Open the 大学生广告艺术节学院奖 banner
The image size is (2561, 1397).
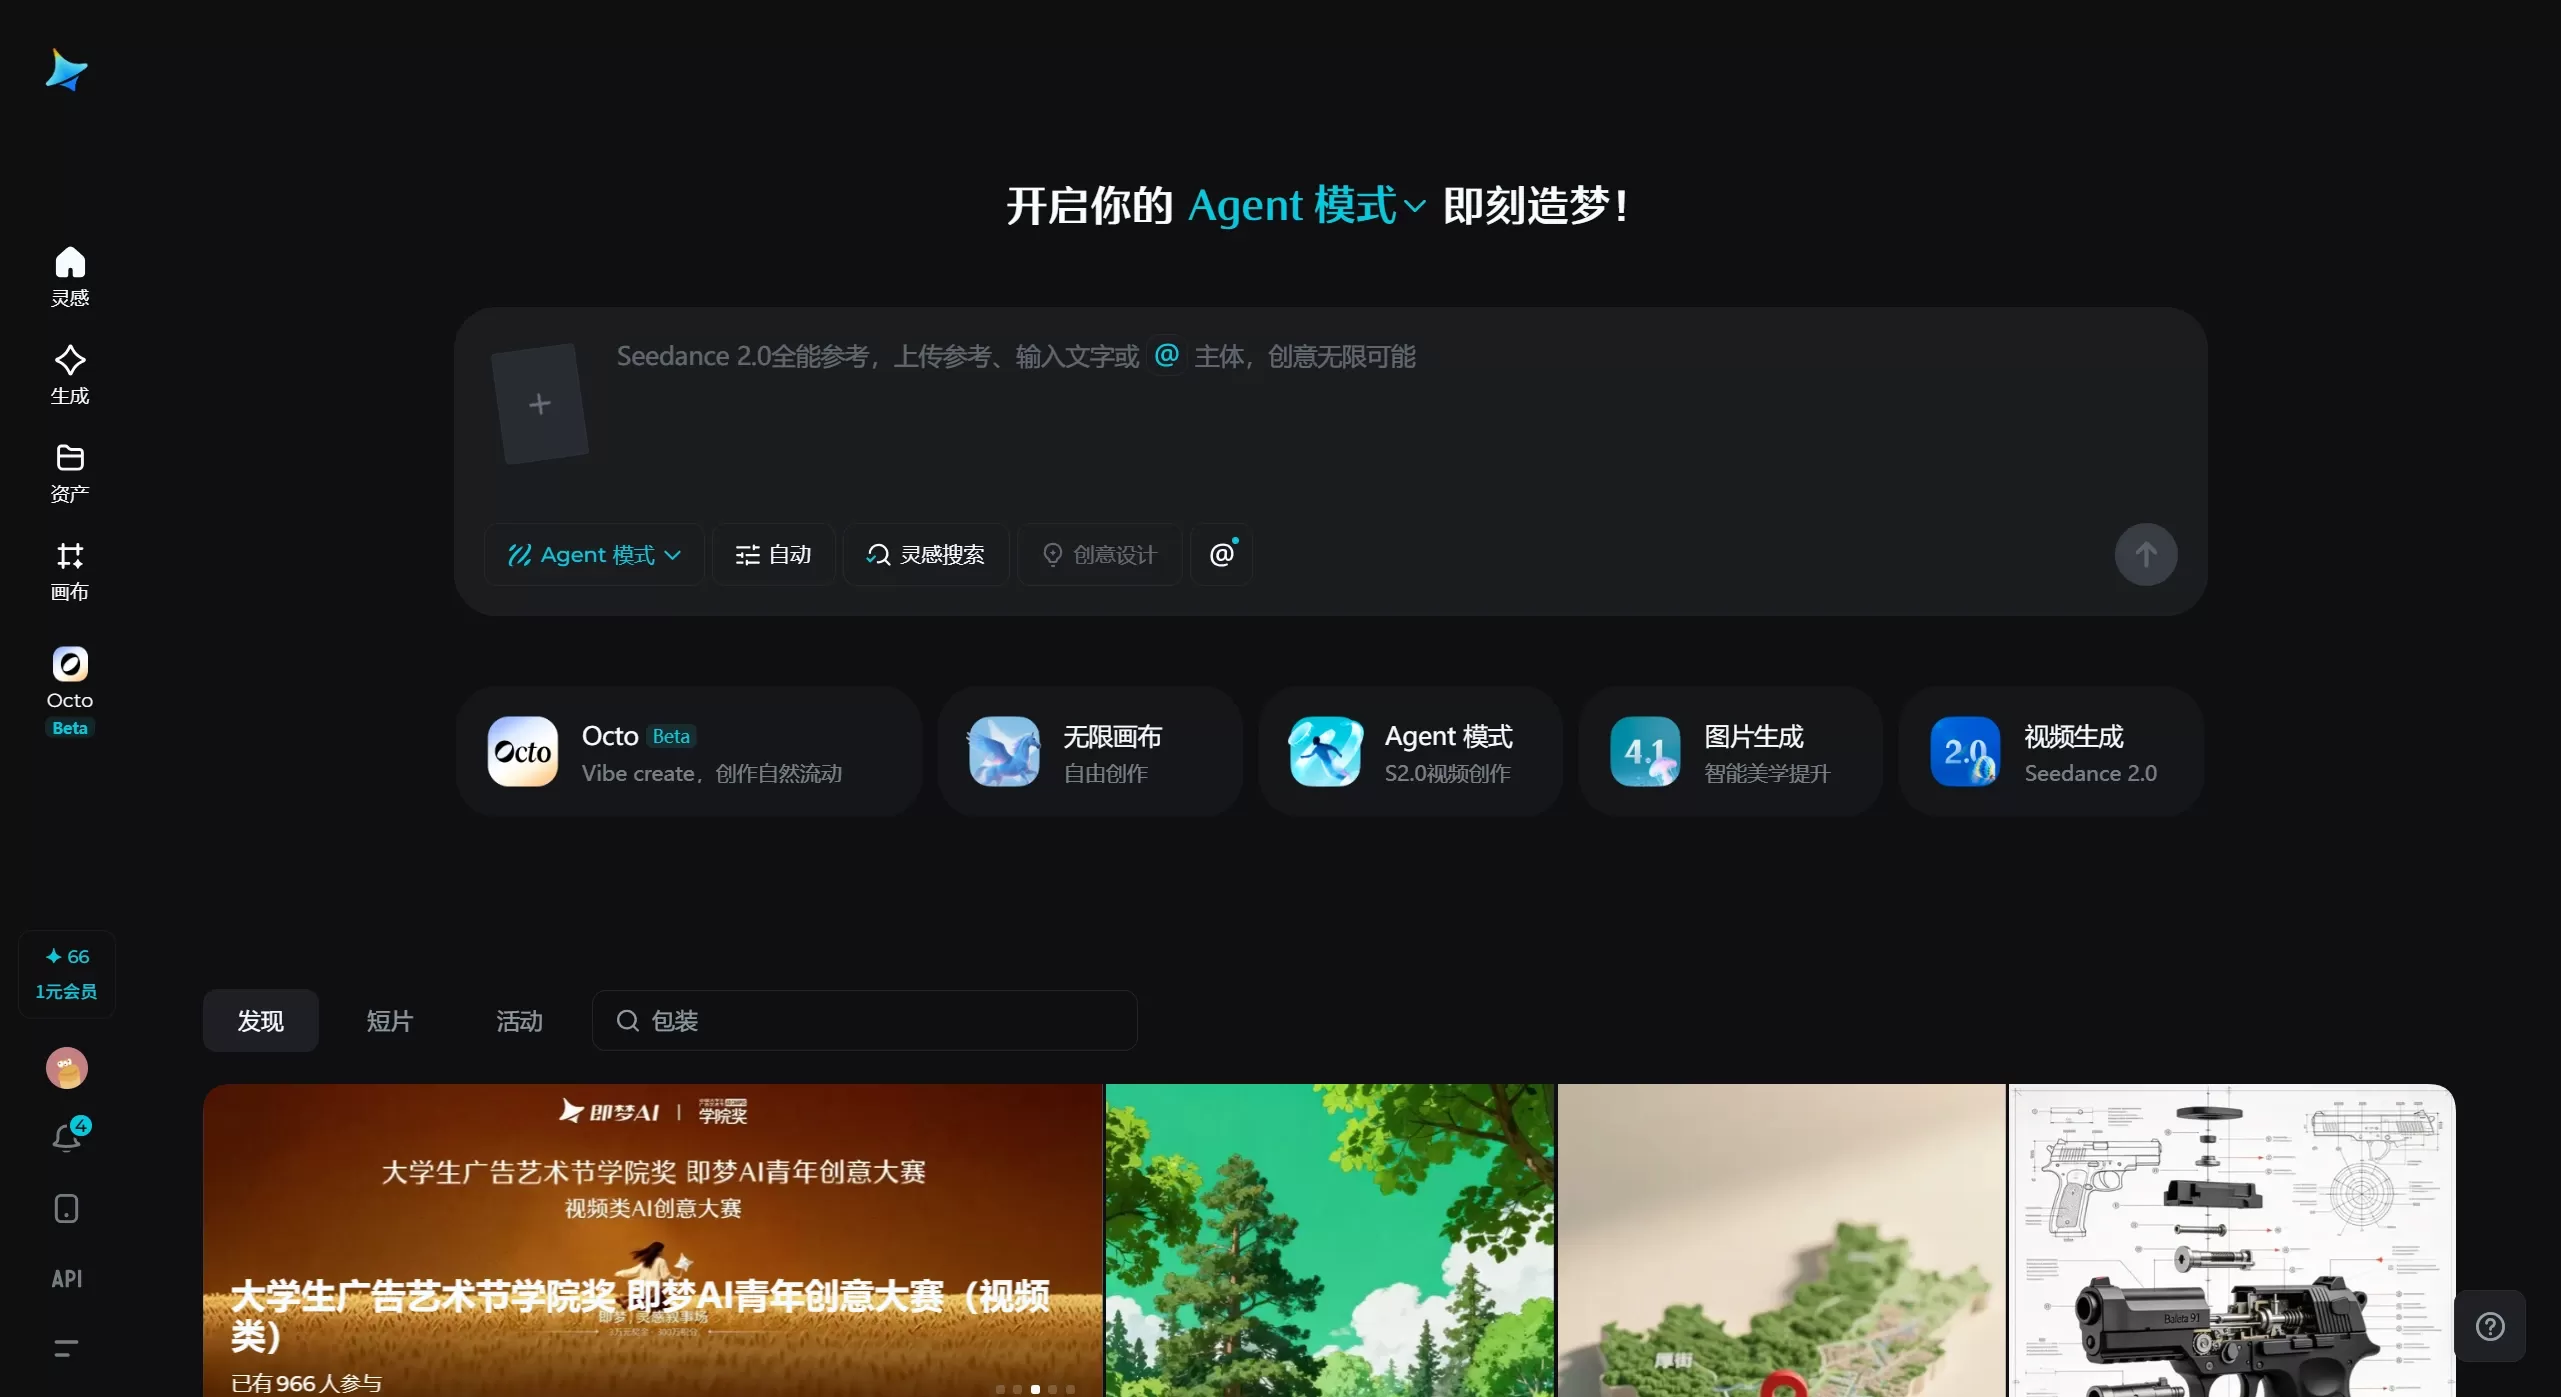point(653,1240)
